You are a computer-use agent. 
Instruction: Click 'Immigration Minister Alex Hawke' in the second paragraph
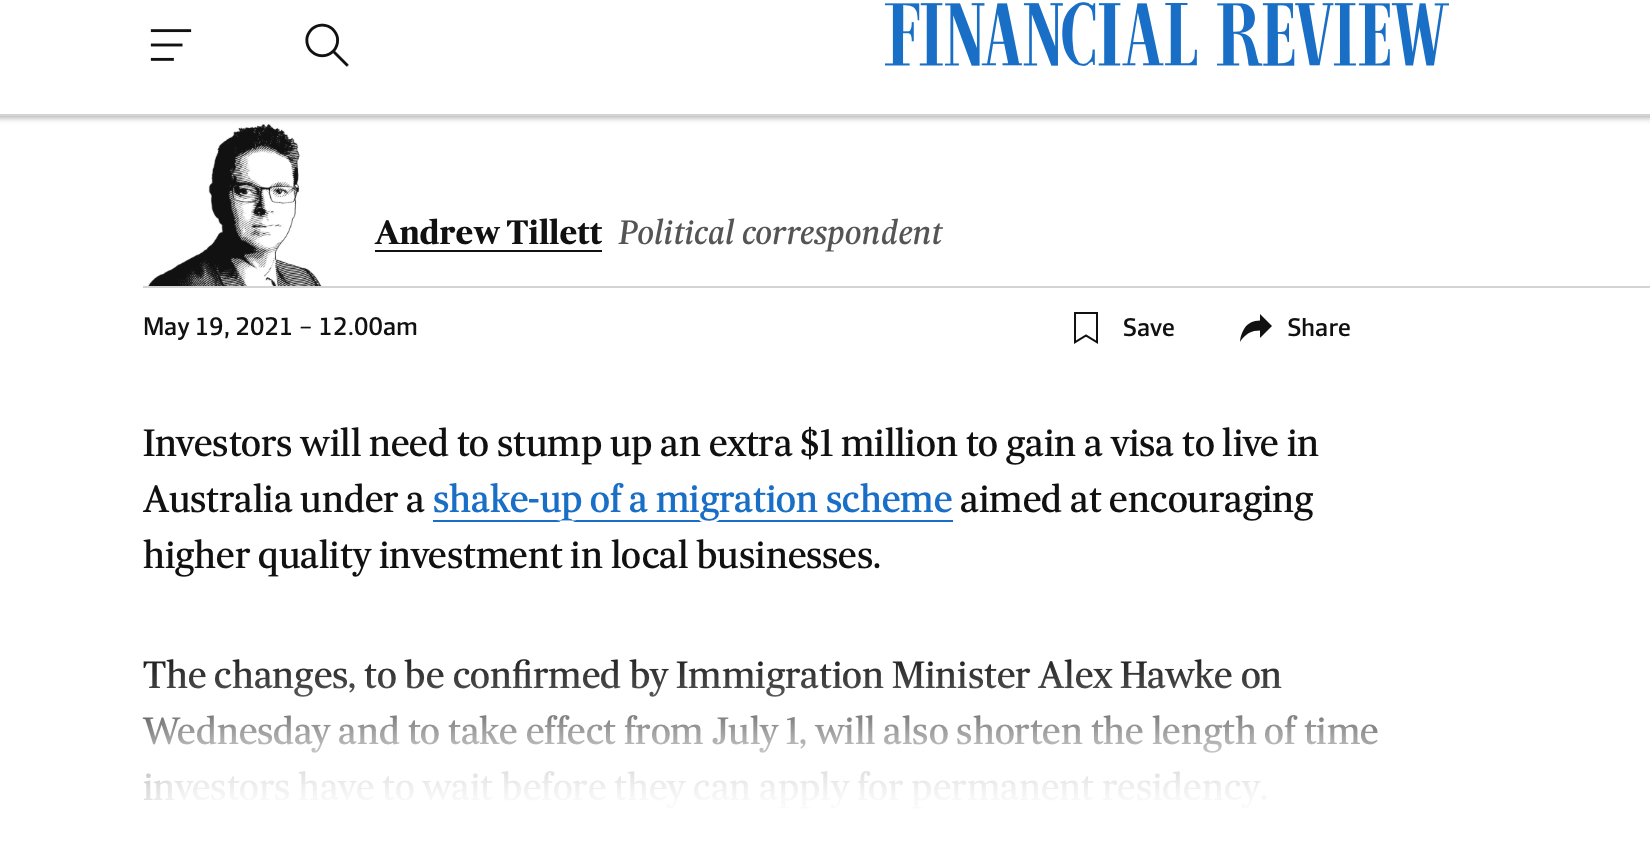point(954,675)
